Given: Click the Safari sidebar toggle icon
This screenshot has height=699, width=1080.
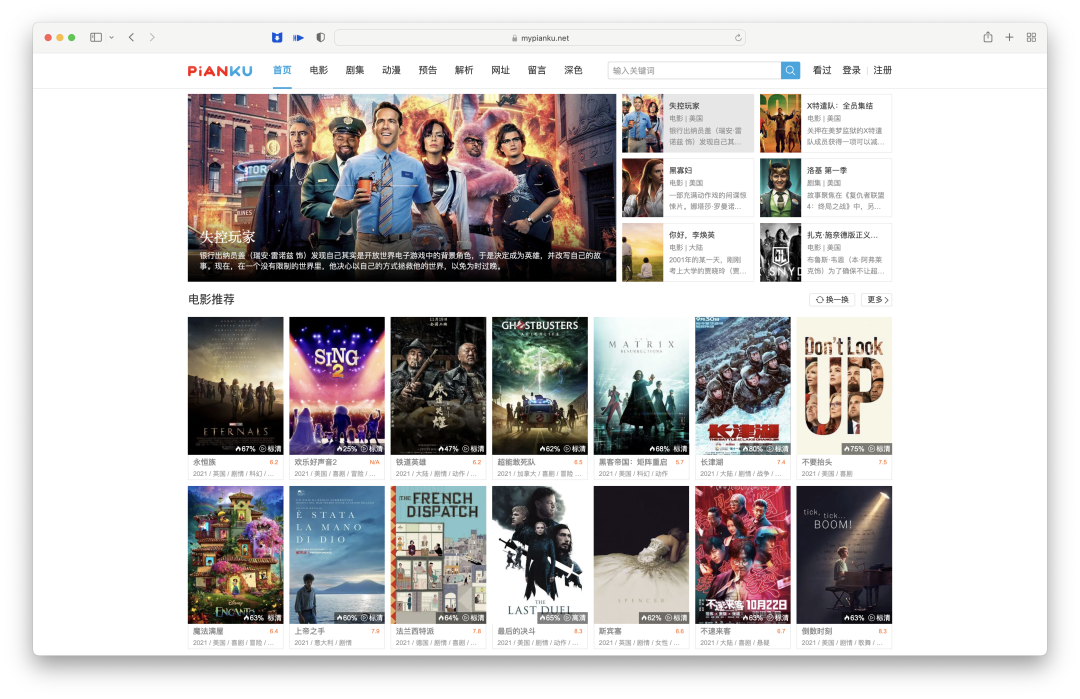Looking at the screenshot, I should pos(96,37).
